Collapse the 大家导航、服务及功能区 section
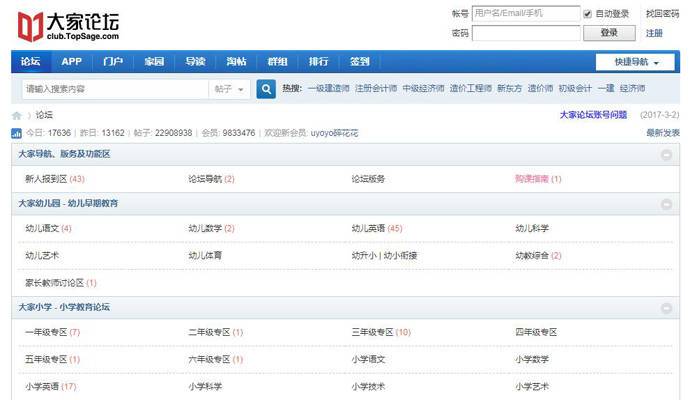This screenshot has width=690, height=400. point(667,155)
